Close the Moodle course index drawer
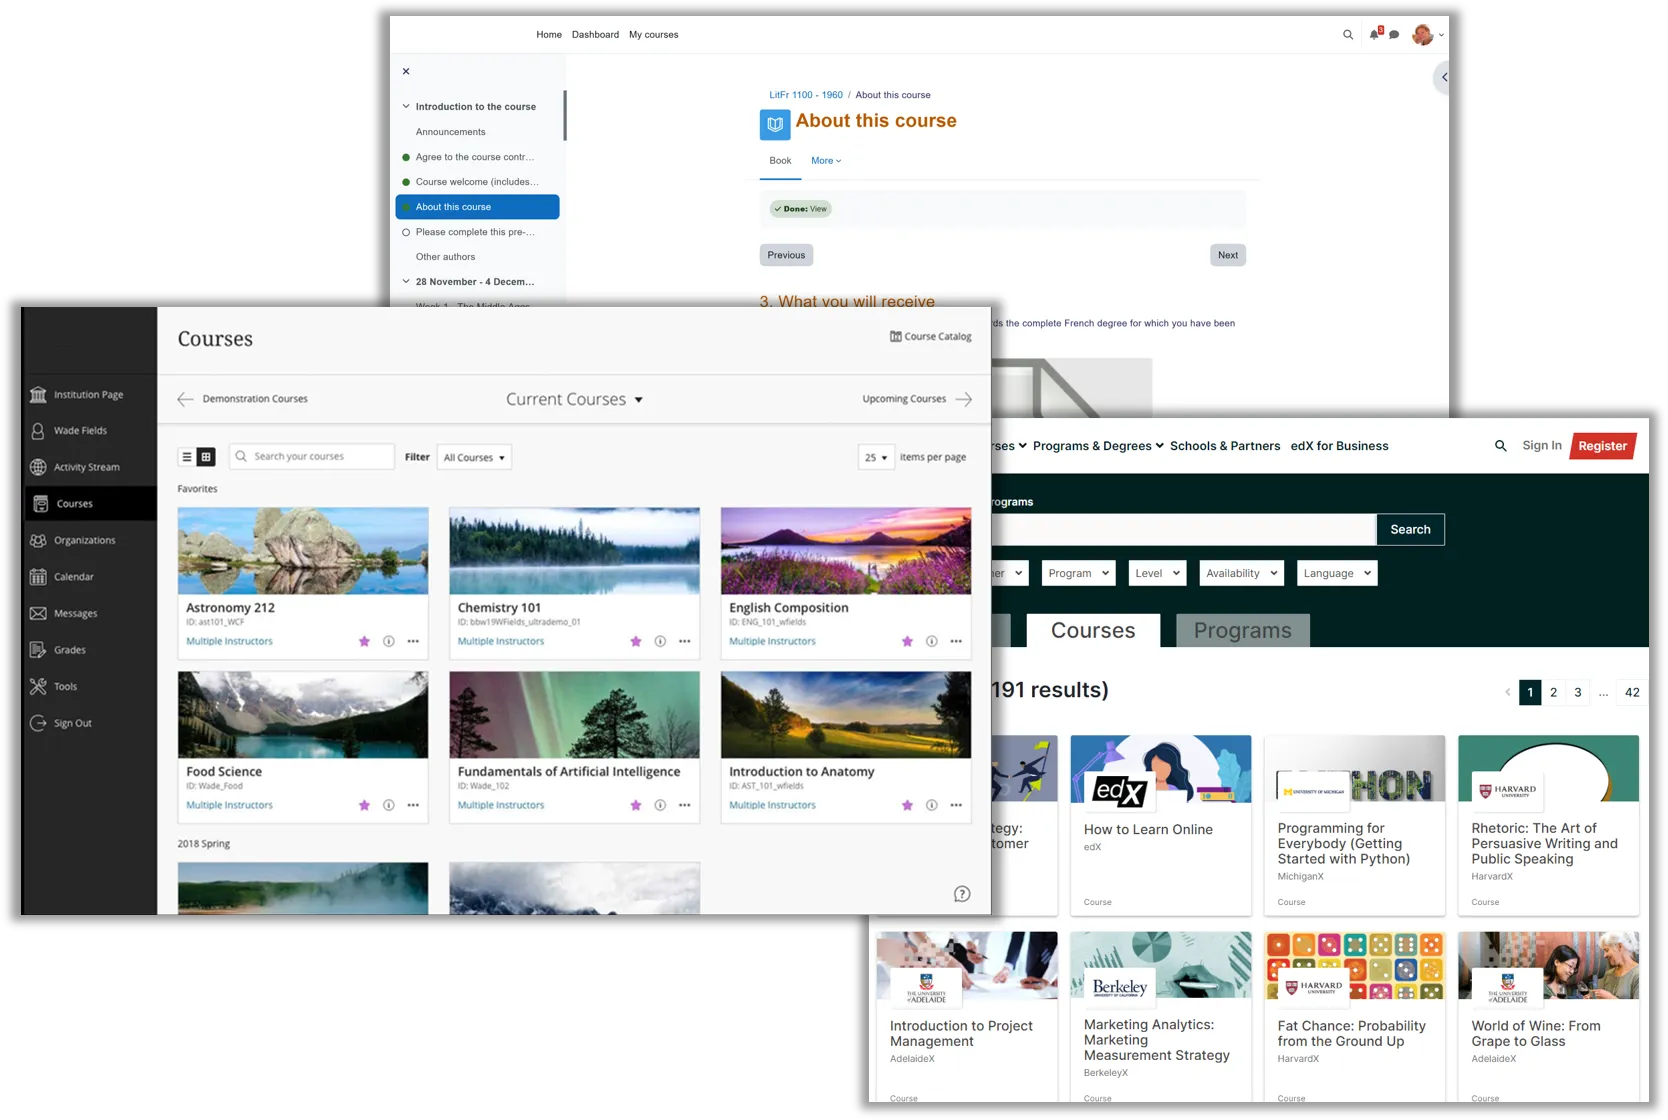This screenshot has width=1668, height=1120. [x=406, y=71]
